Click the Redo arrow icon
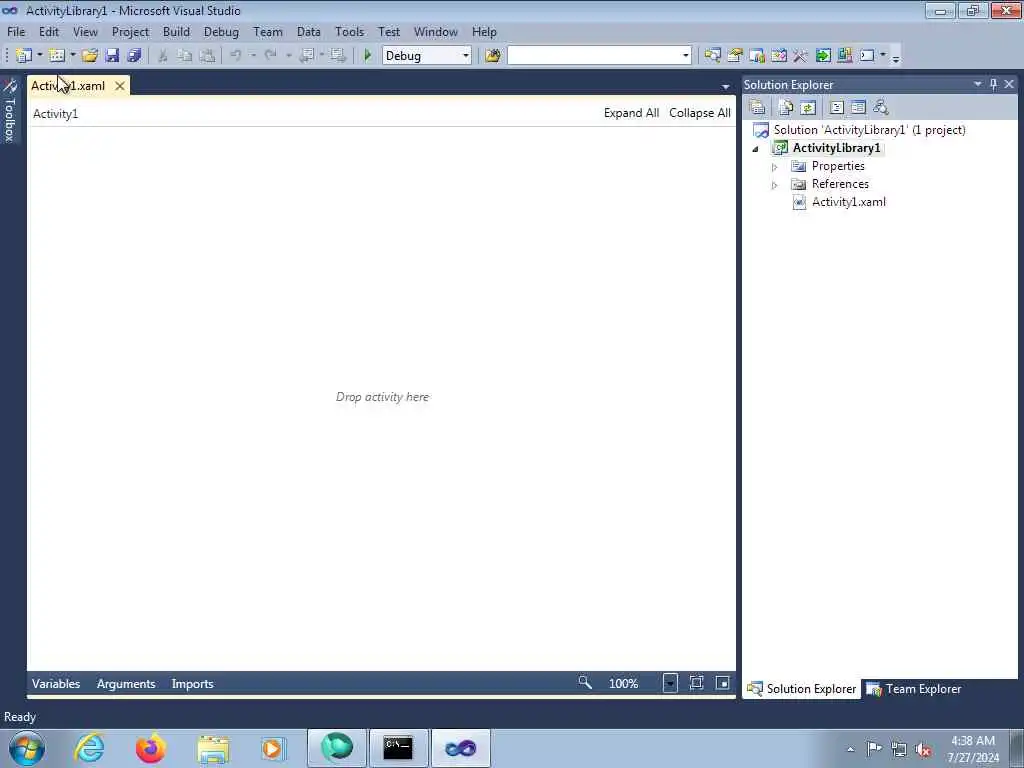Image resolution: width=1024 pixels, height=768 pixels. (270, 56)
